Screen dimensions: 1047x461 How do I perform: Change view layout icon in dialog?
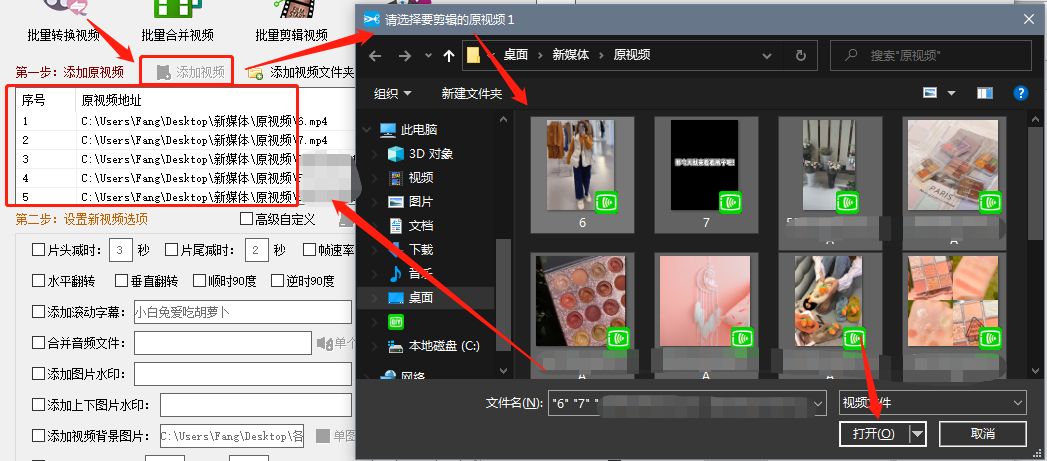pos(930,93)
